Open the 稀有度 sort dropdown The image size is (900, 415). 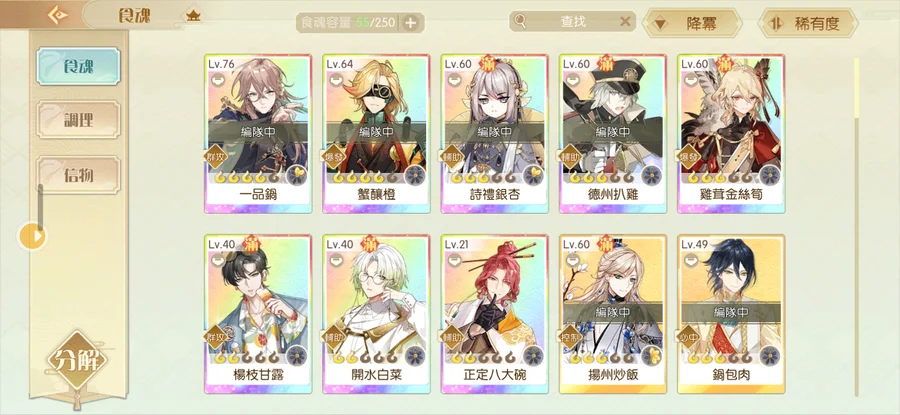(808, 24)
